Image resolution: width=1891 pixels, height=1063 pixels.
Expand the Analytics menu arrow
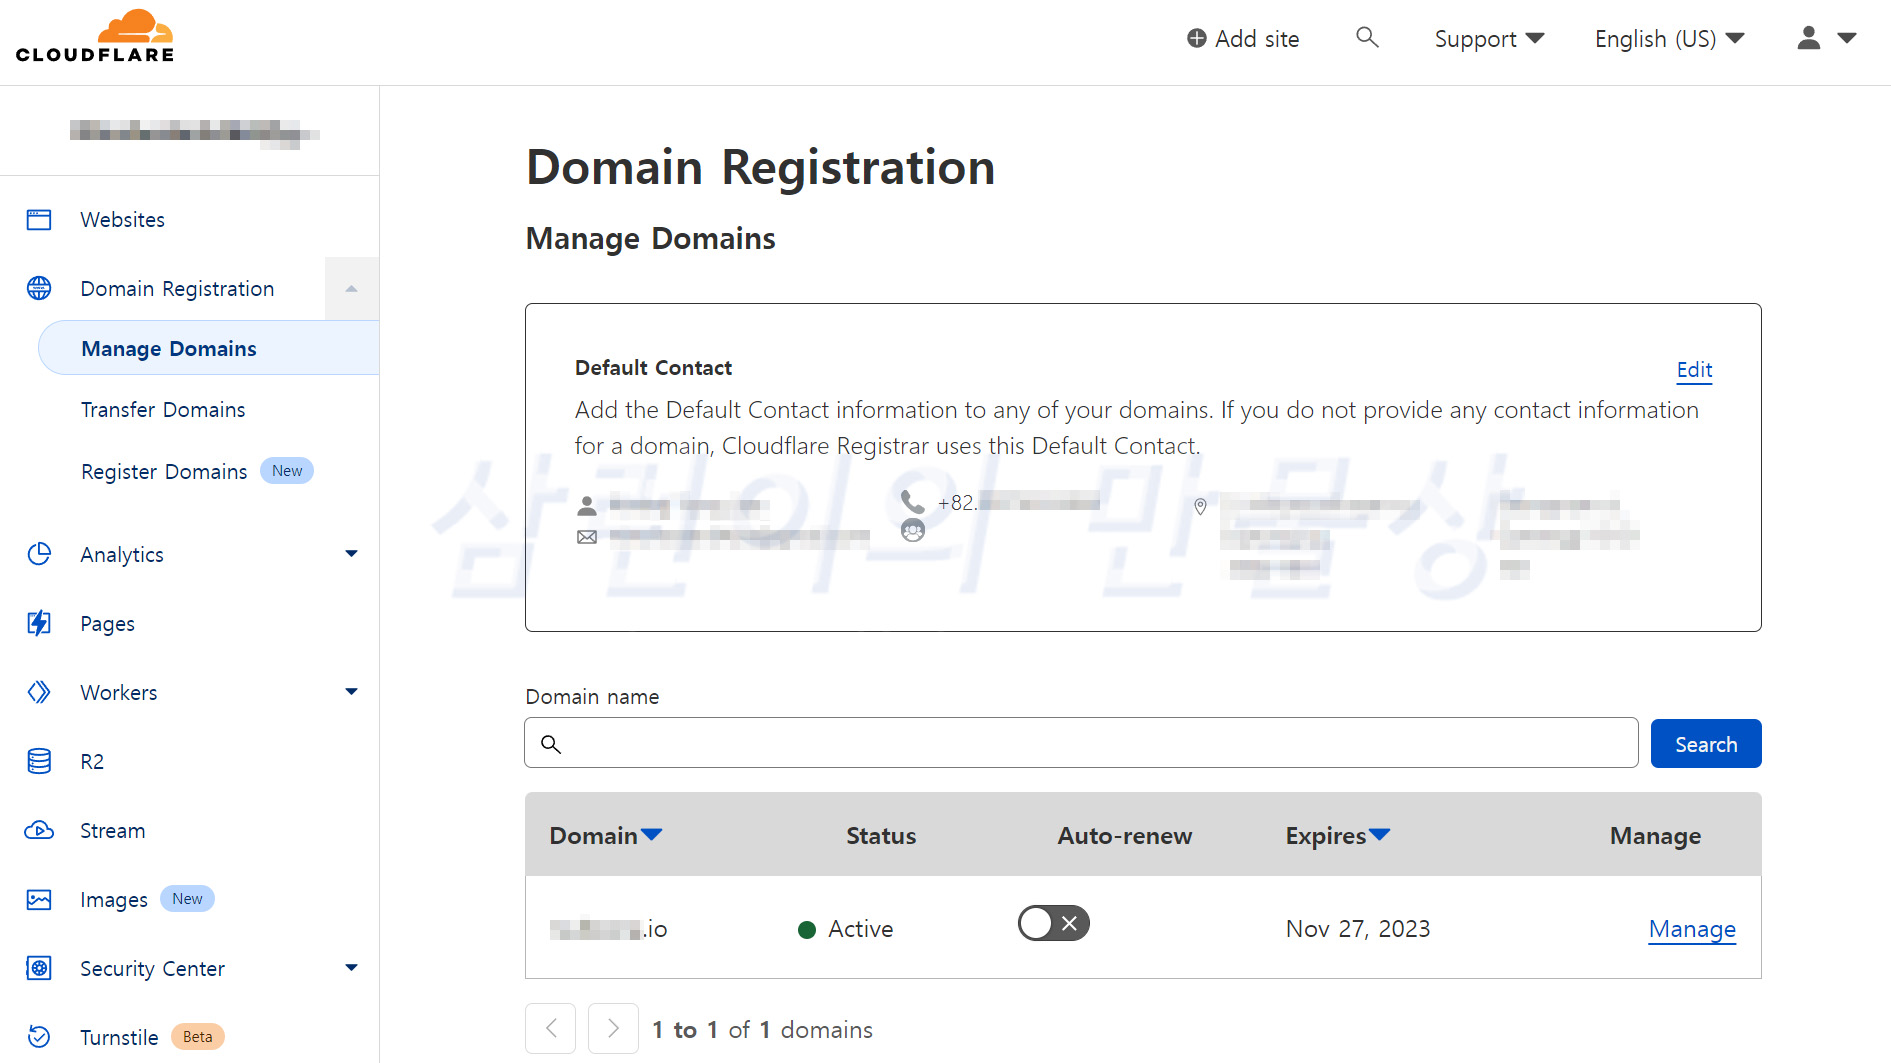pos(351,554)
